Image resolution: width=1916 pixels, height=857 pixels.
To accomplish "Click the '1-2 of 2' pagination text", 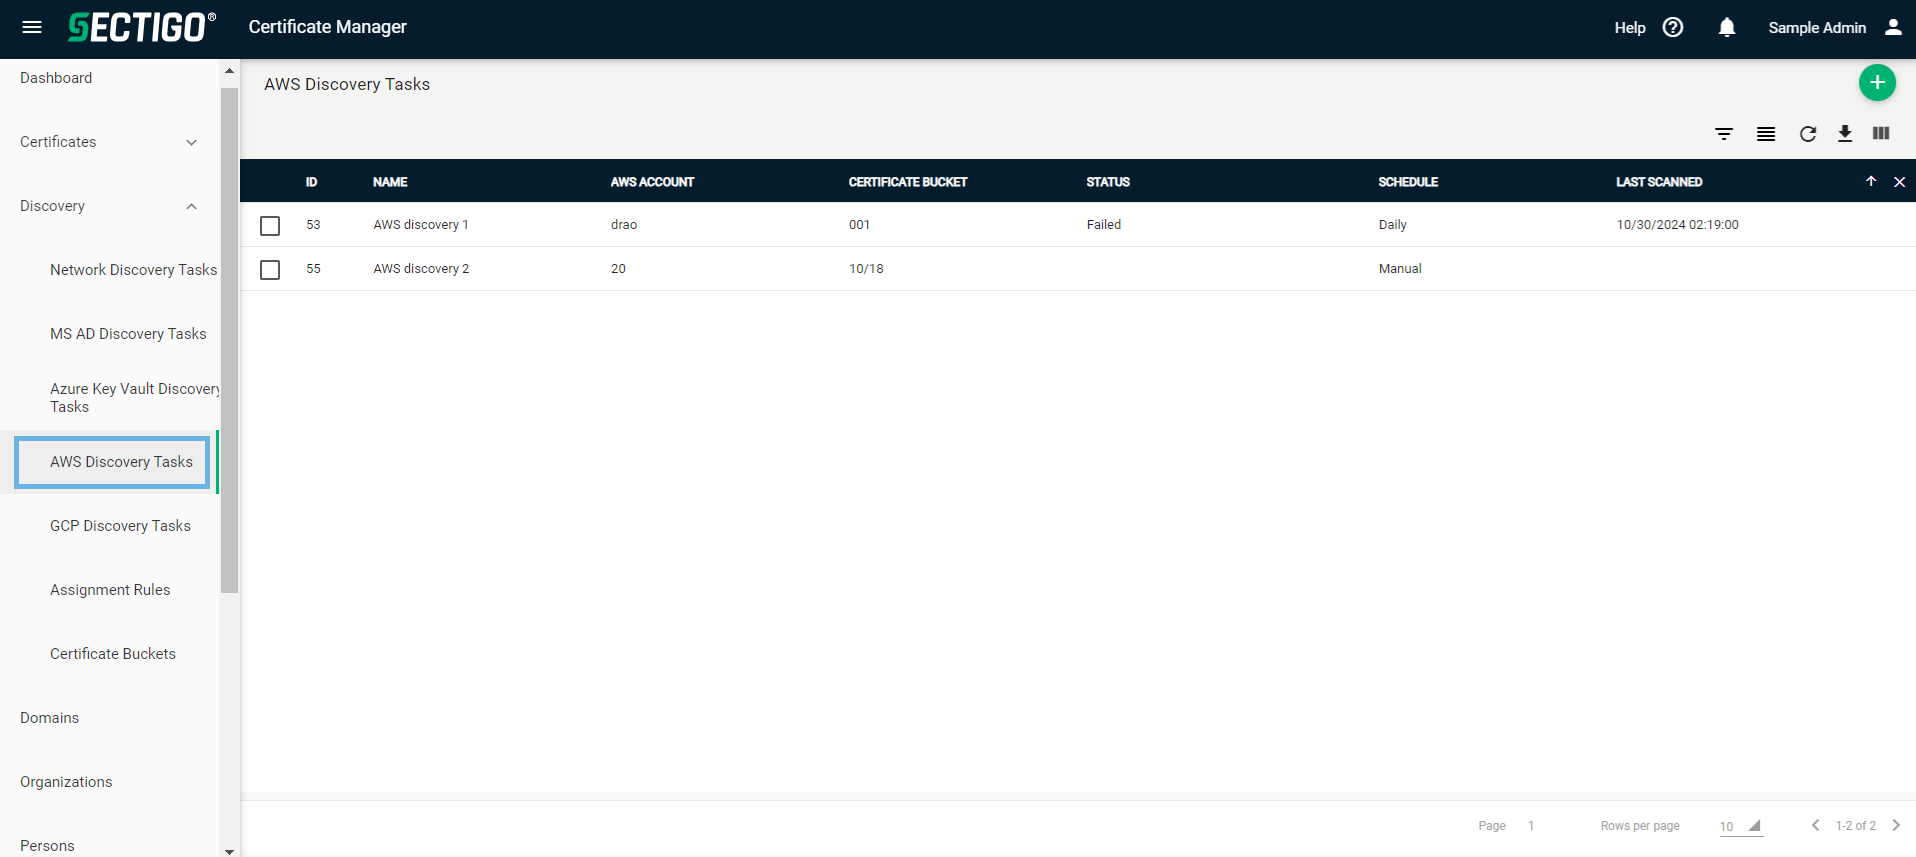I will (x=1856, y=826).
